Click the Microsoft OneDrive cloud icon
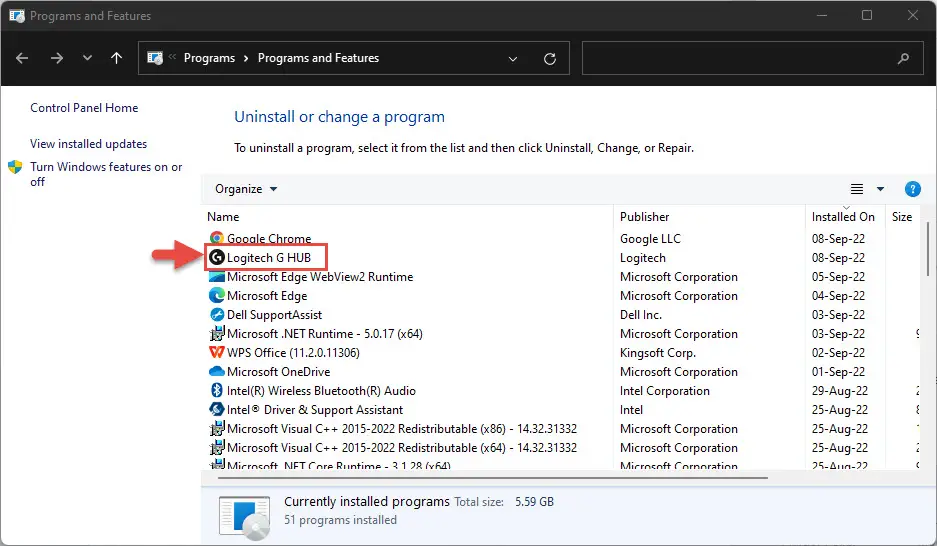Image resolution: width=937 pixels, height=546 pixels. (217, 372)
